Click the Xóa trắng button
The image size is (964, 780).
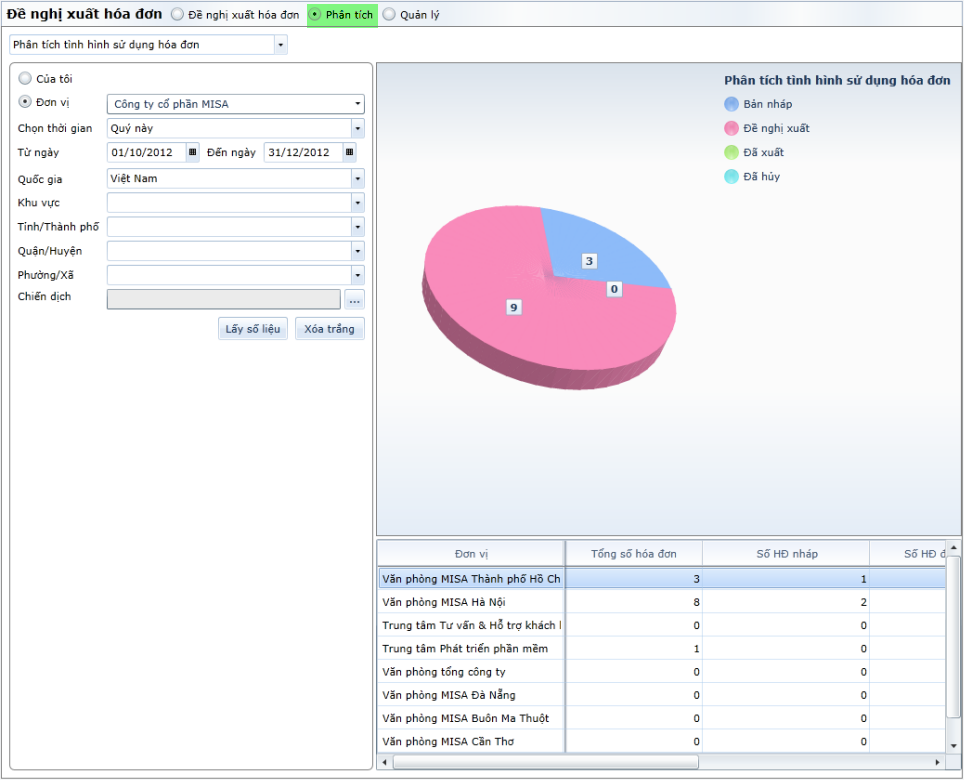click(x=329, y=329)
